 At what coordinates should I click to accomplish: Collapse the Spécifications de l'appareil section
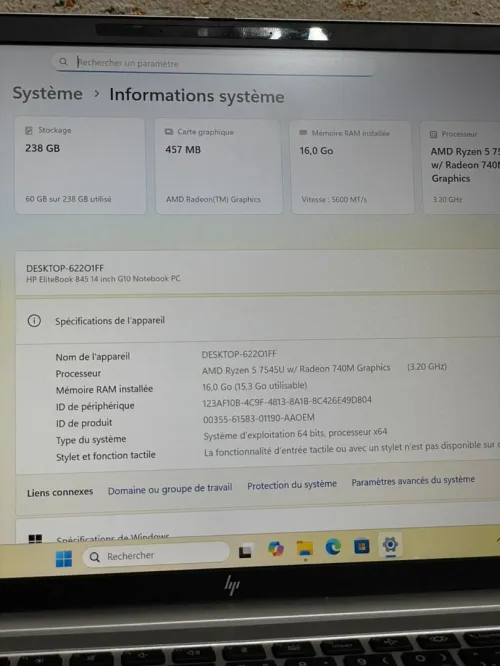click(x=257, y=319)
